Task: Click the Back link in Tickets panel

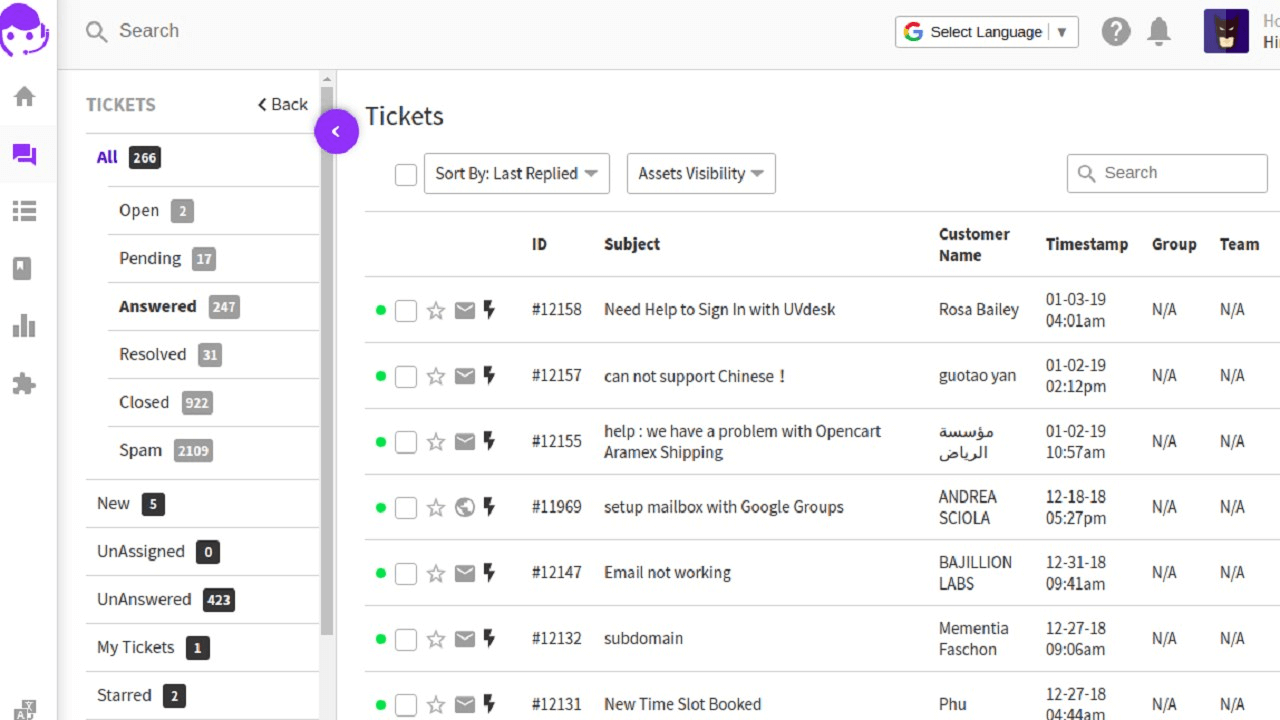Action: [283, 104]
